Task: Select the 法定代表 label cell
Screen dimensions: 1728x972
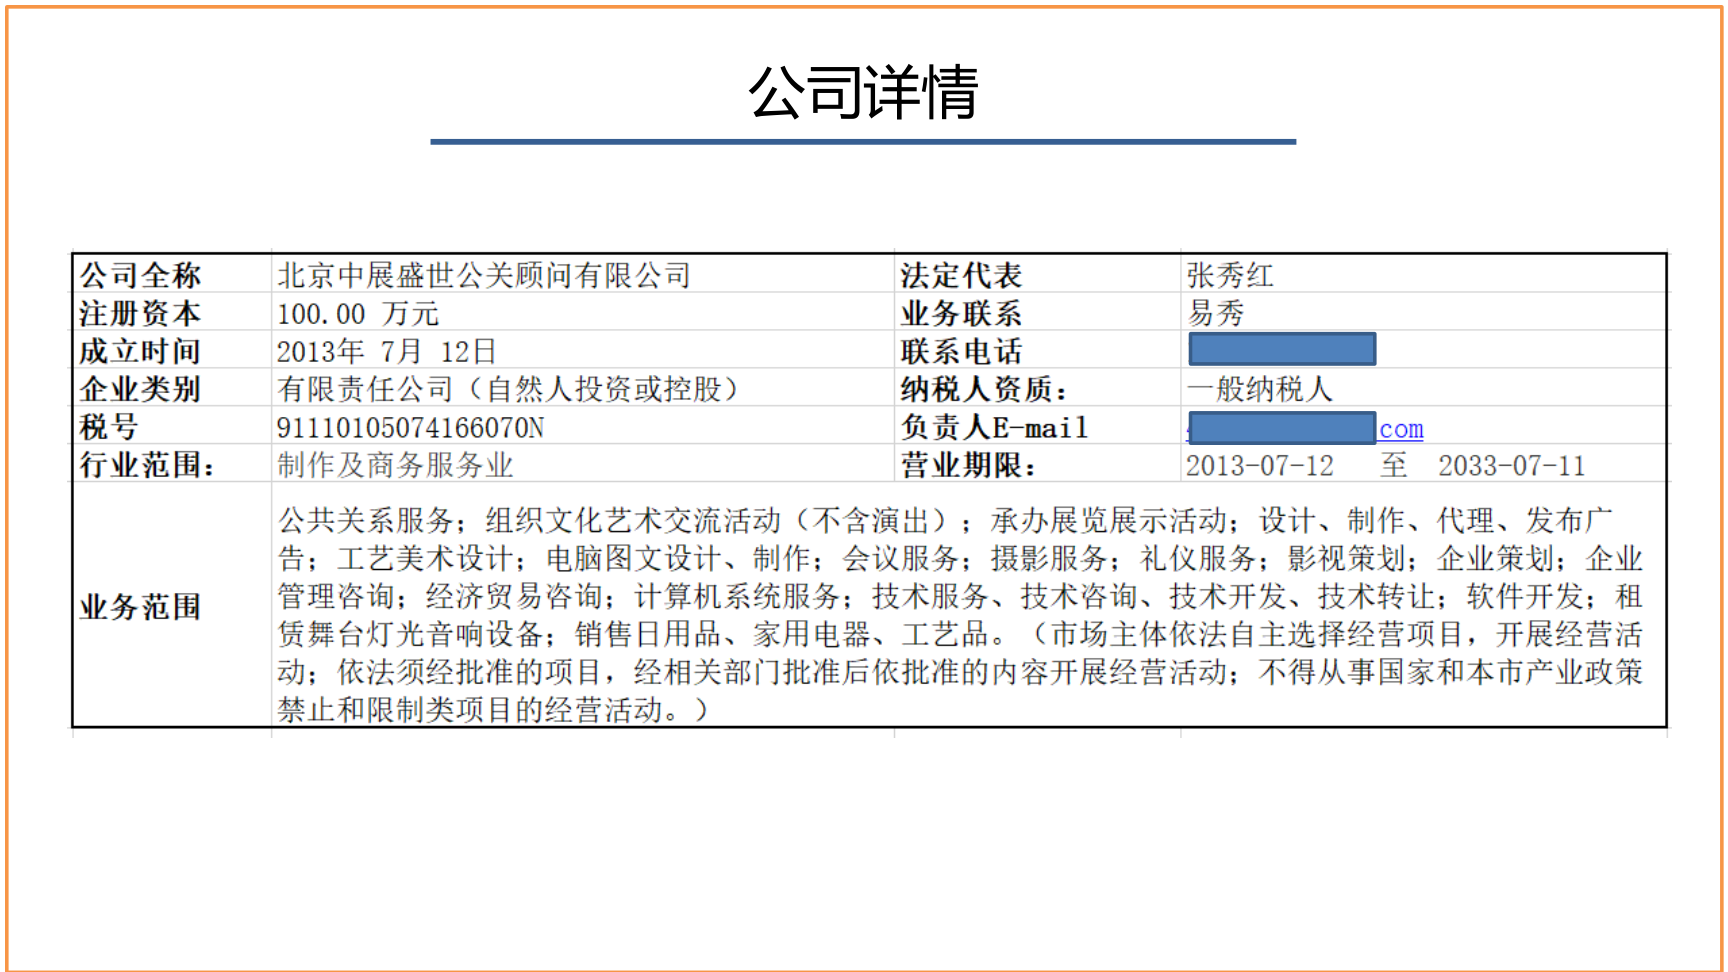Action: pos(961,275)
